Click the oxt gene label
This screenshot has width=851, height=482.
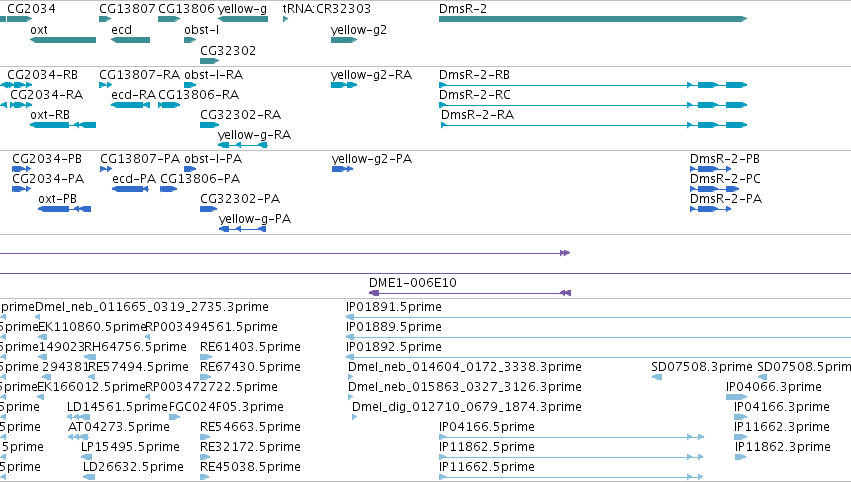39,29
